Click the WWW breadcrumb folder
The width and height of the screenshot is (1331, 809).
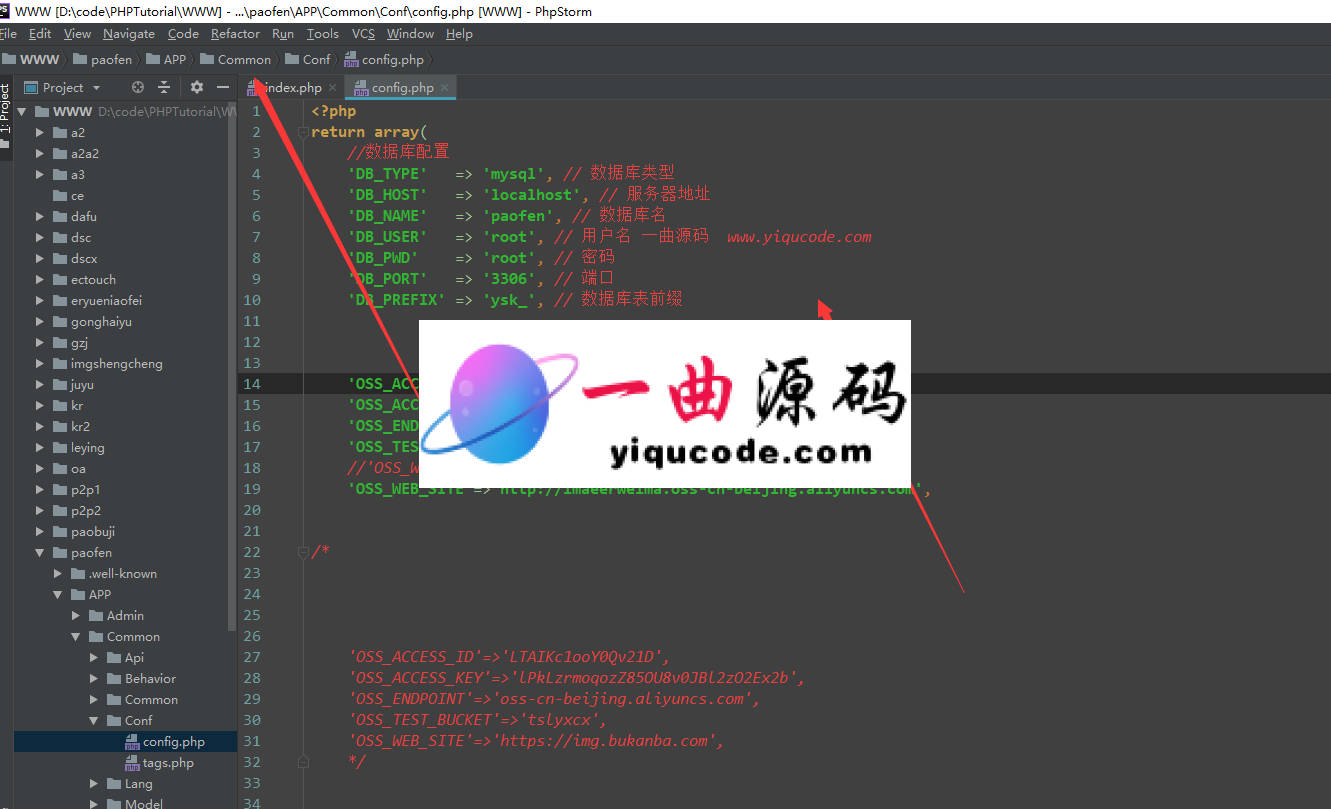(31, 60)
